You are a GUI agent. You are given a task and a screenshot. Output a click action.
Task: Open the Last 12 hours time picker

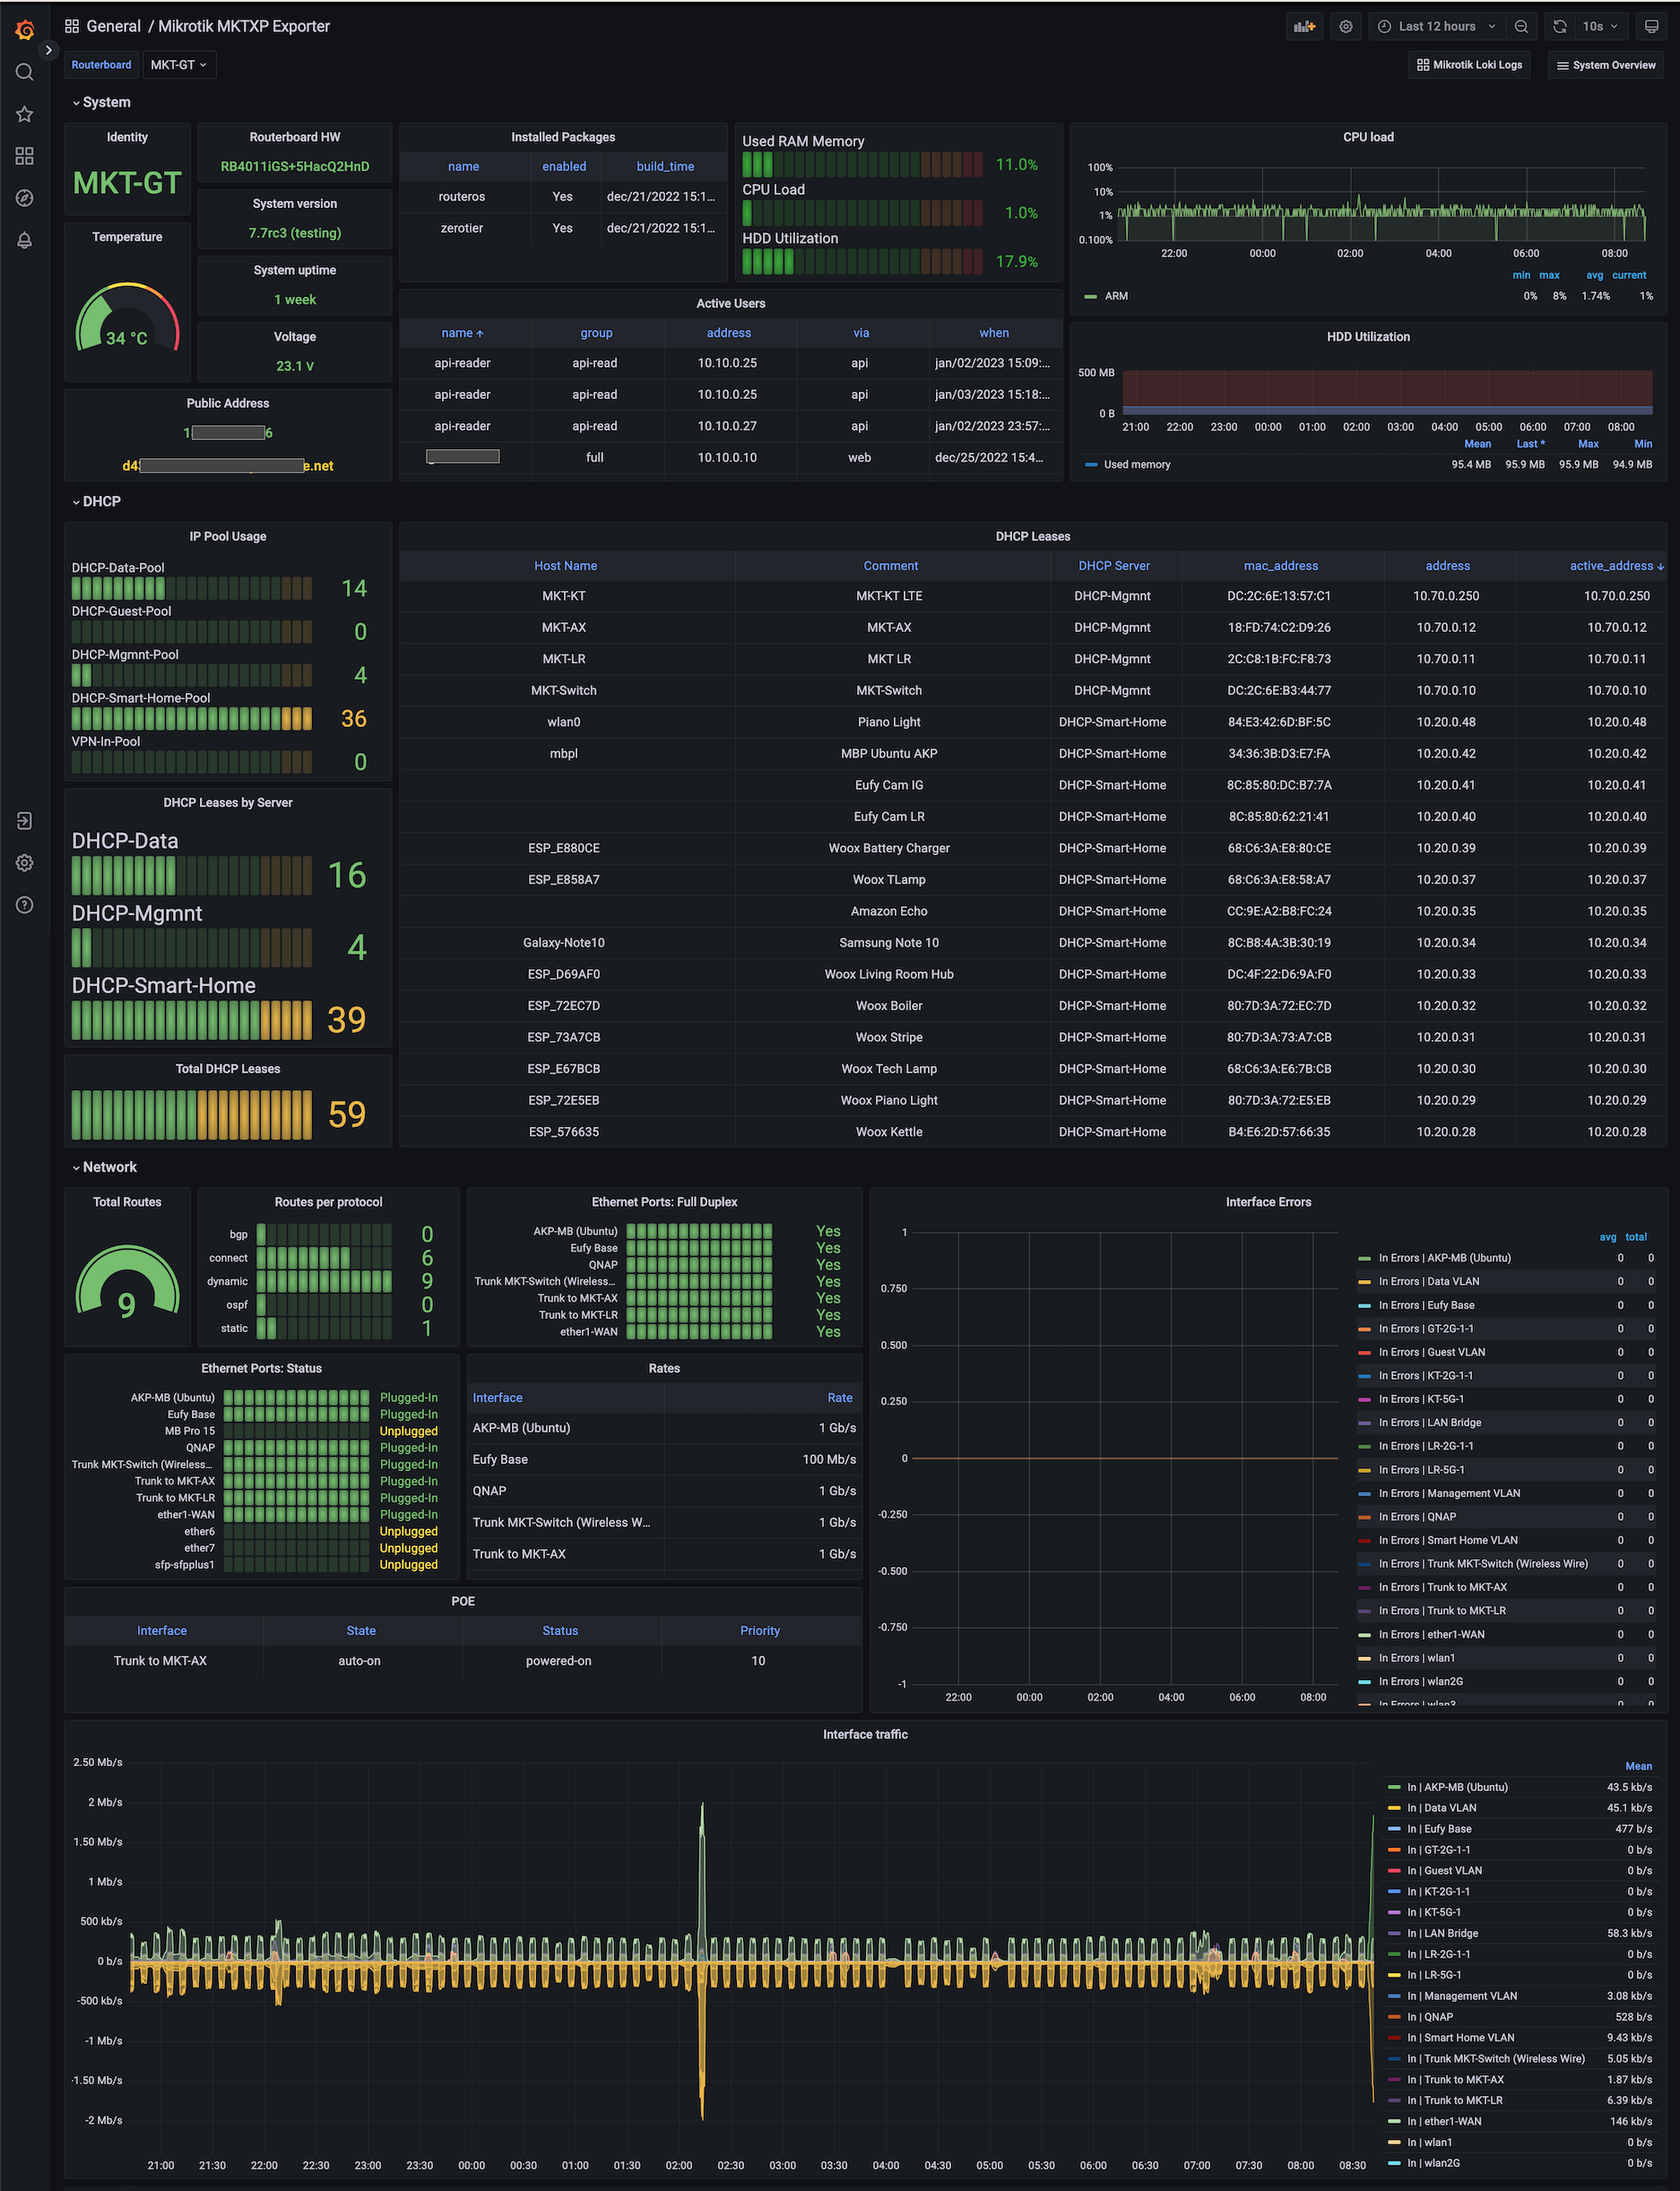1437,27
